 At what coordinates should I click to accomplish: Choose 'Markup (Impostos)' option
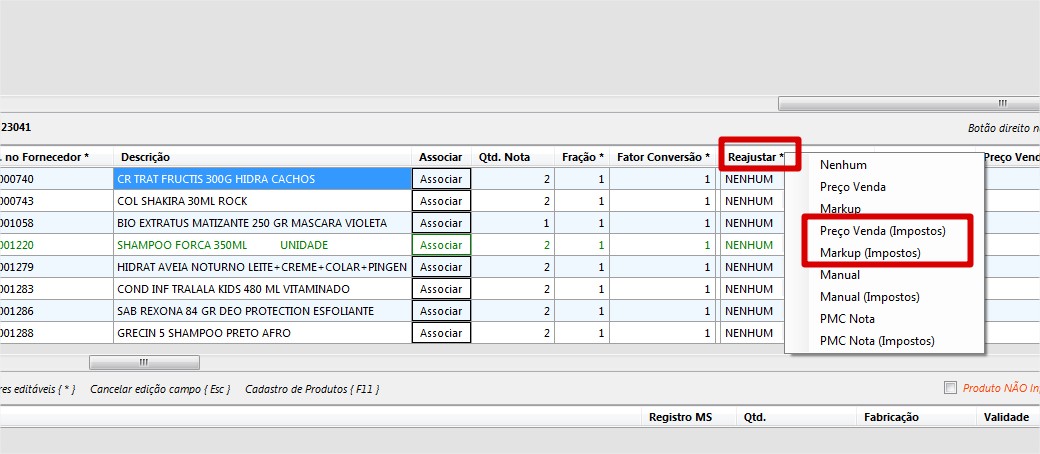869,253
